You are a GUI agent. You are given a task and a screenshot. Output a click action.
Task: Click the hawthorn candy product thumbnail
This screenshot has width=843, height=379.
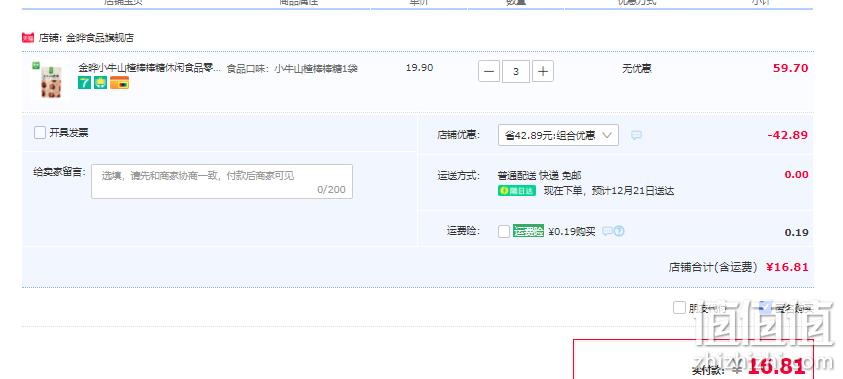click(51, 82)
